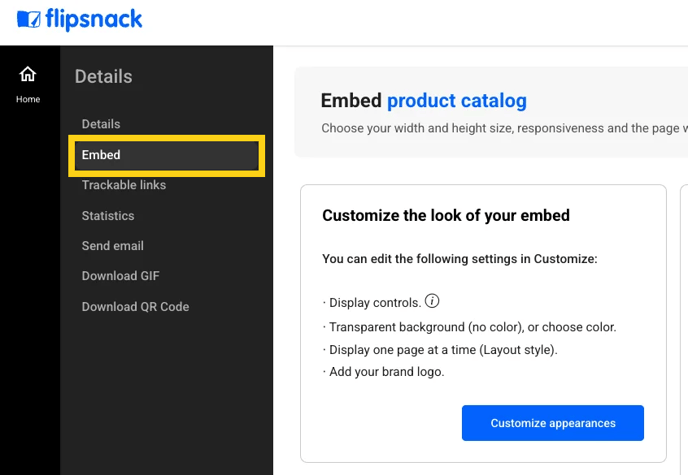Screen dimensions: 688x475
Task: Click the Home label under the house icon
Action: (28, 100)
